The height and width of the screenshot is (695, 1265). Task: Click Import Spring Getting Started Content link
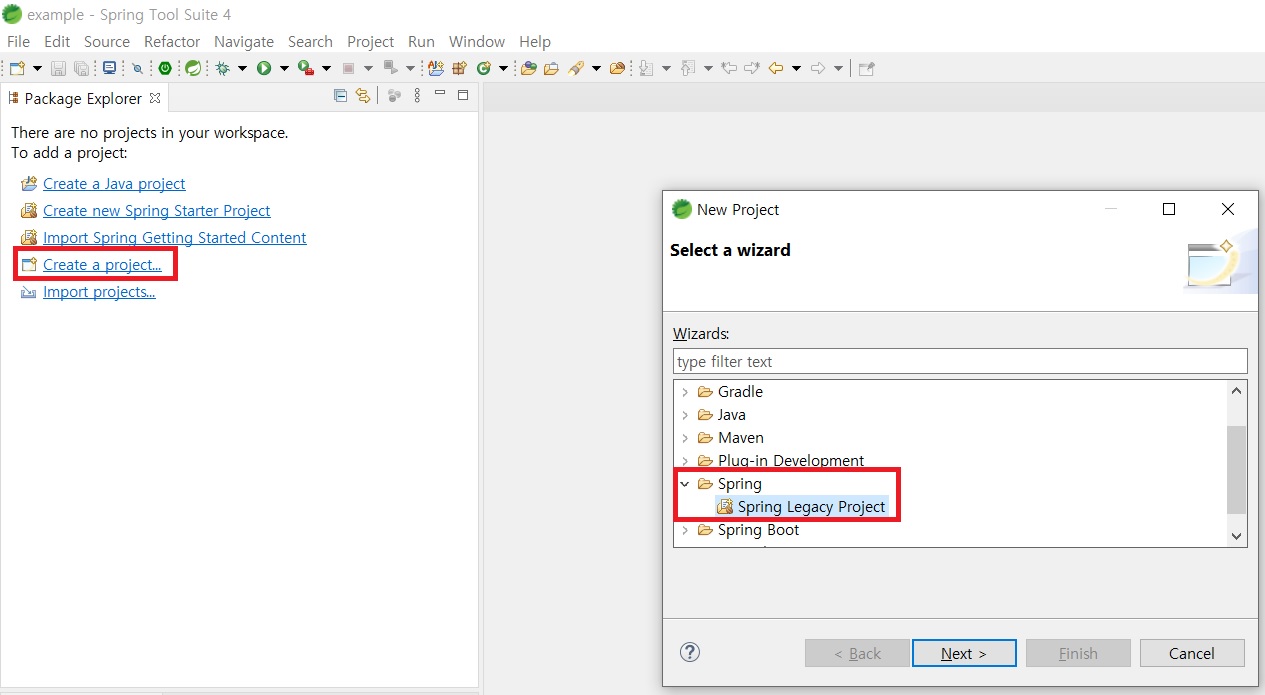tap(175, 238)
